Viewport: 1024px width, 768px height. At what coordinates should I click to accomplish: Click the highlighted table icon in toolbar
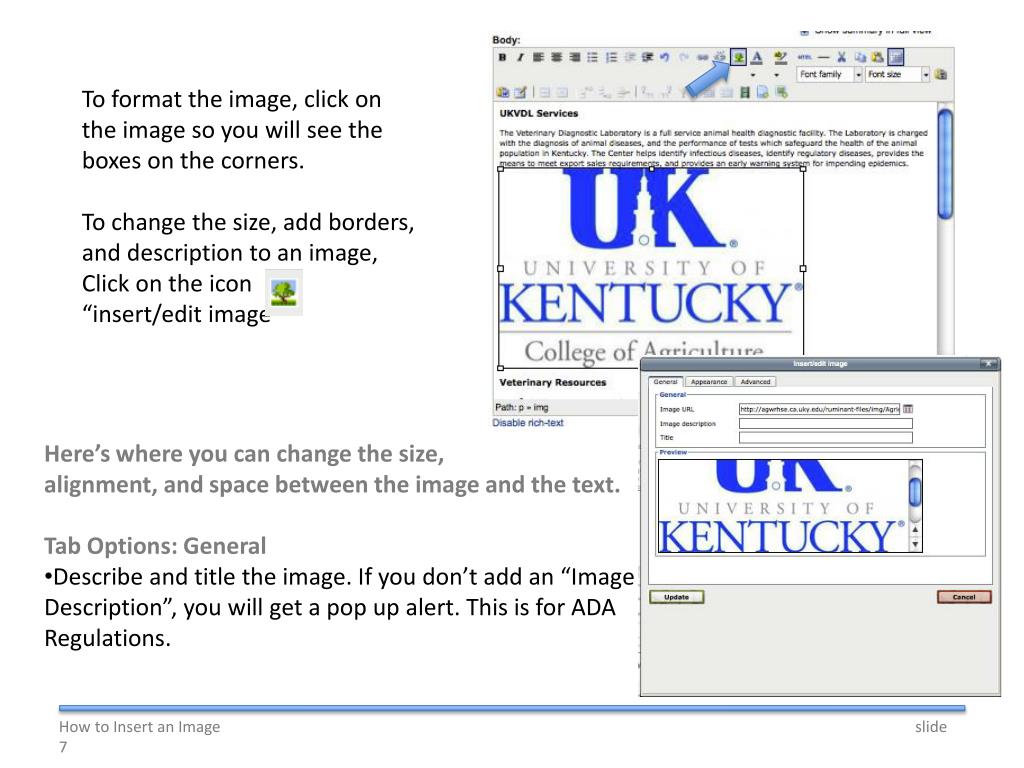point(896,57)
